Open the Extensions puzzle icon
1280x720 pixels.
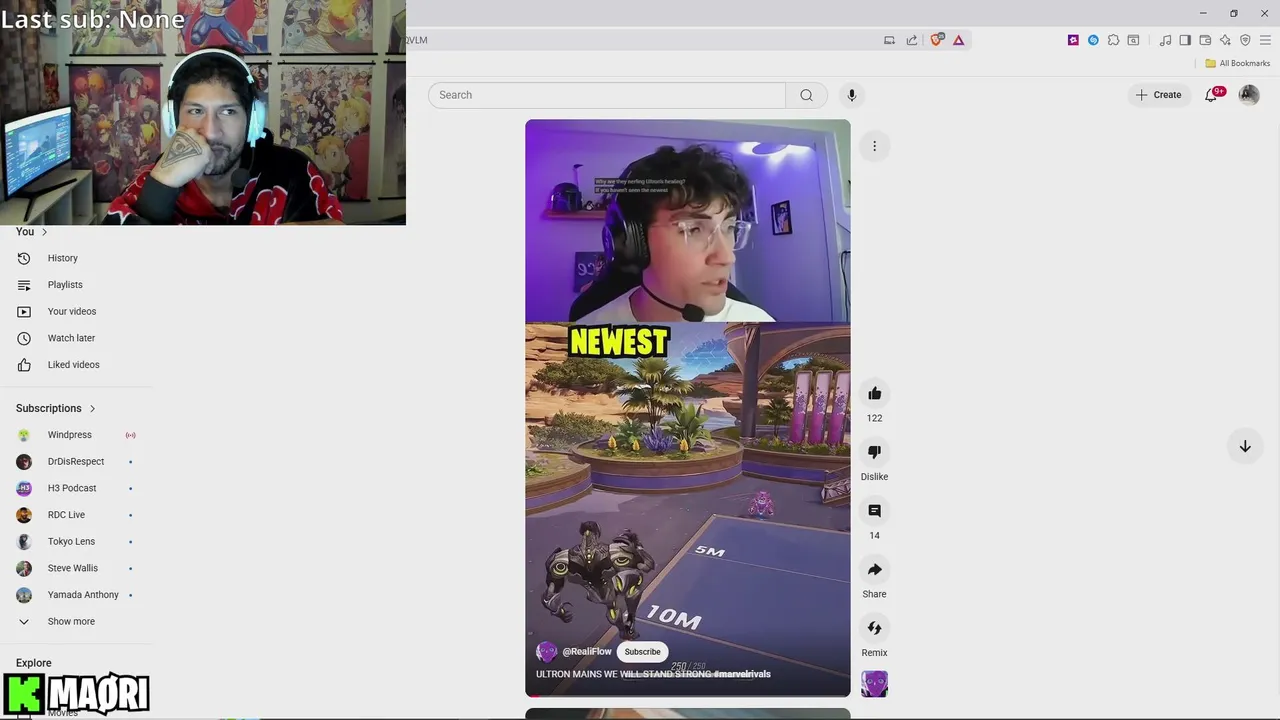(x=1113, y=40)
